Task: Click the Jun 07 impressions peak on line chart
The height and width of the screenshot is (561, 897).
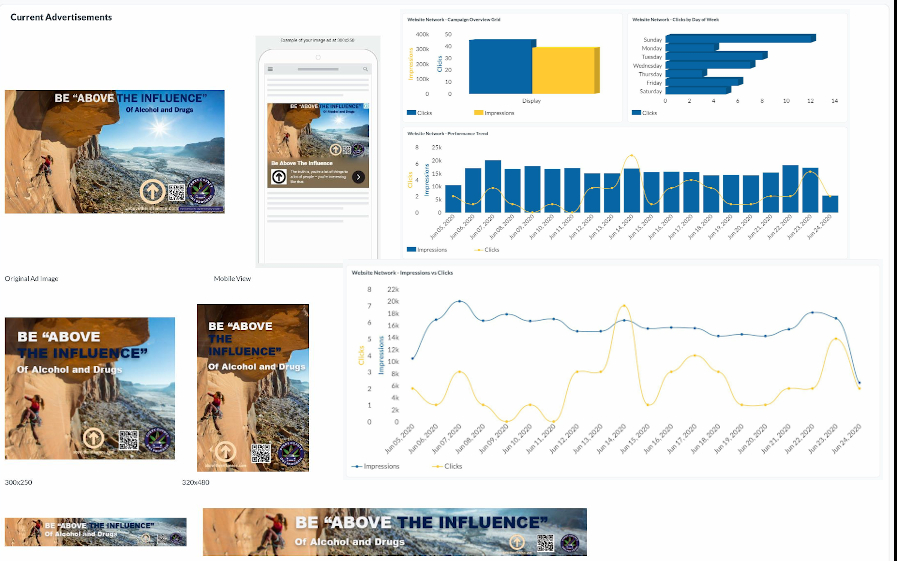Action: pyautogui.click(x=459, y=301)
